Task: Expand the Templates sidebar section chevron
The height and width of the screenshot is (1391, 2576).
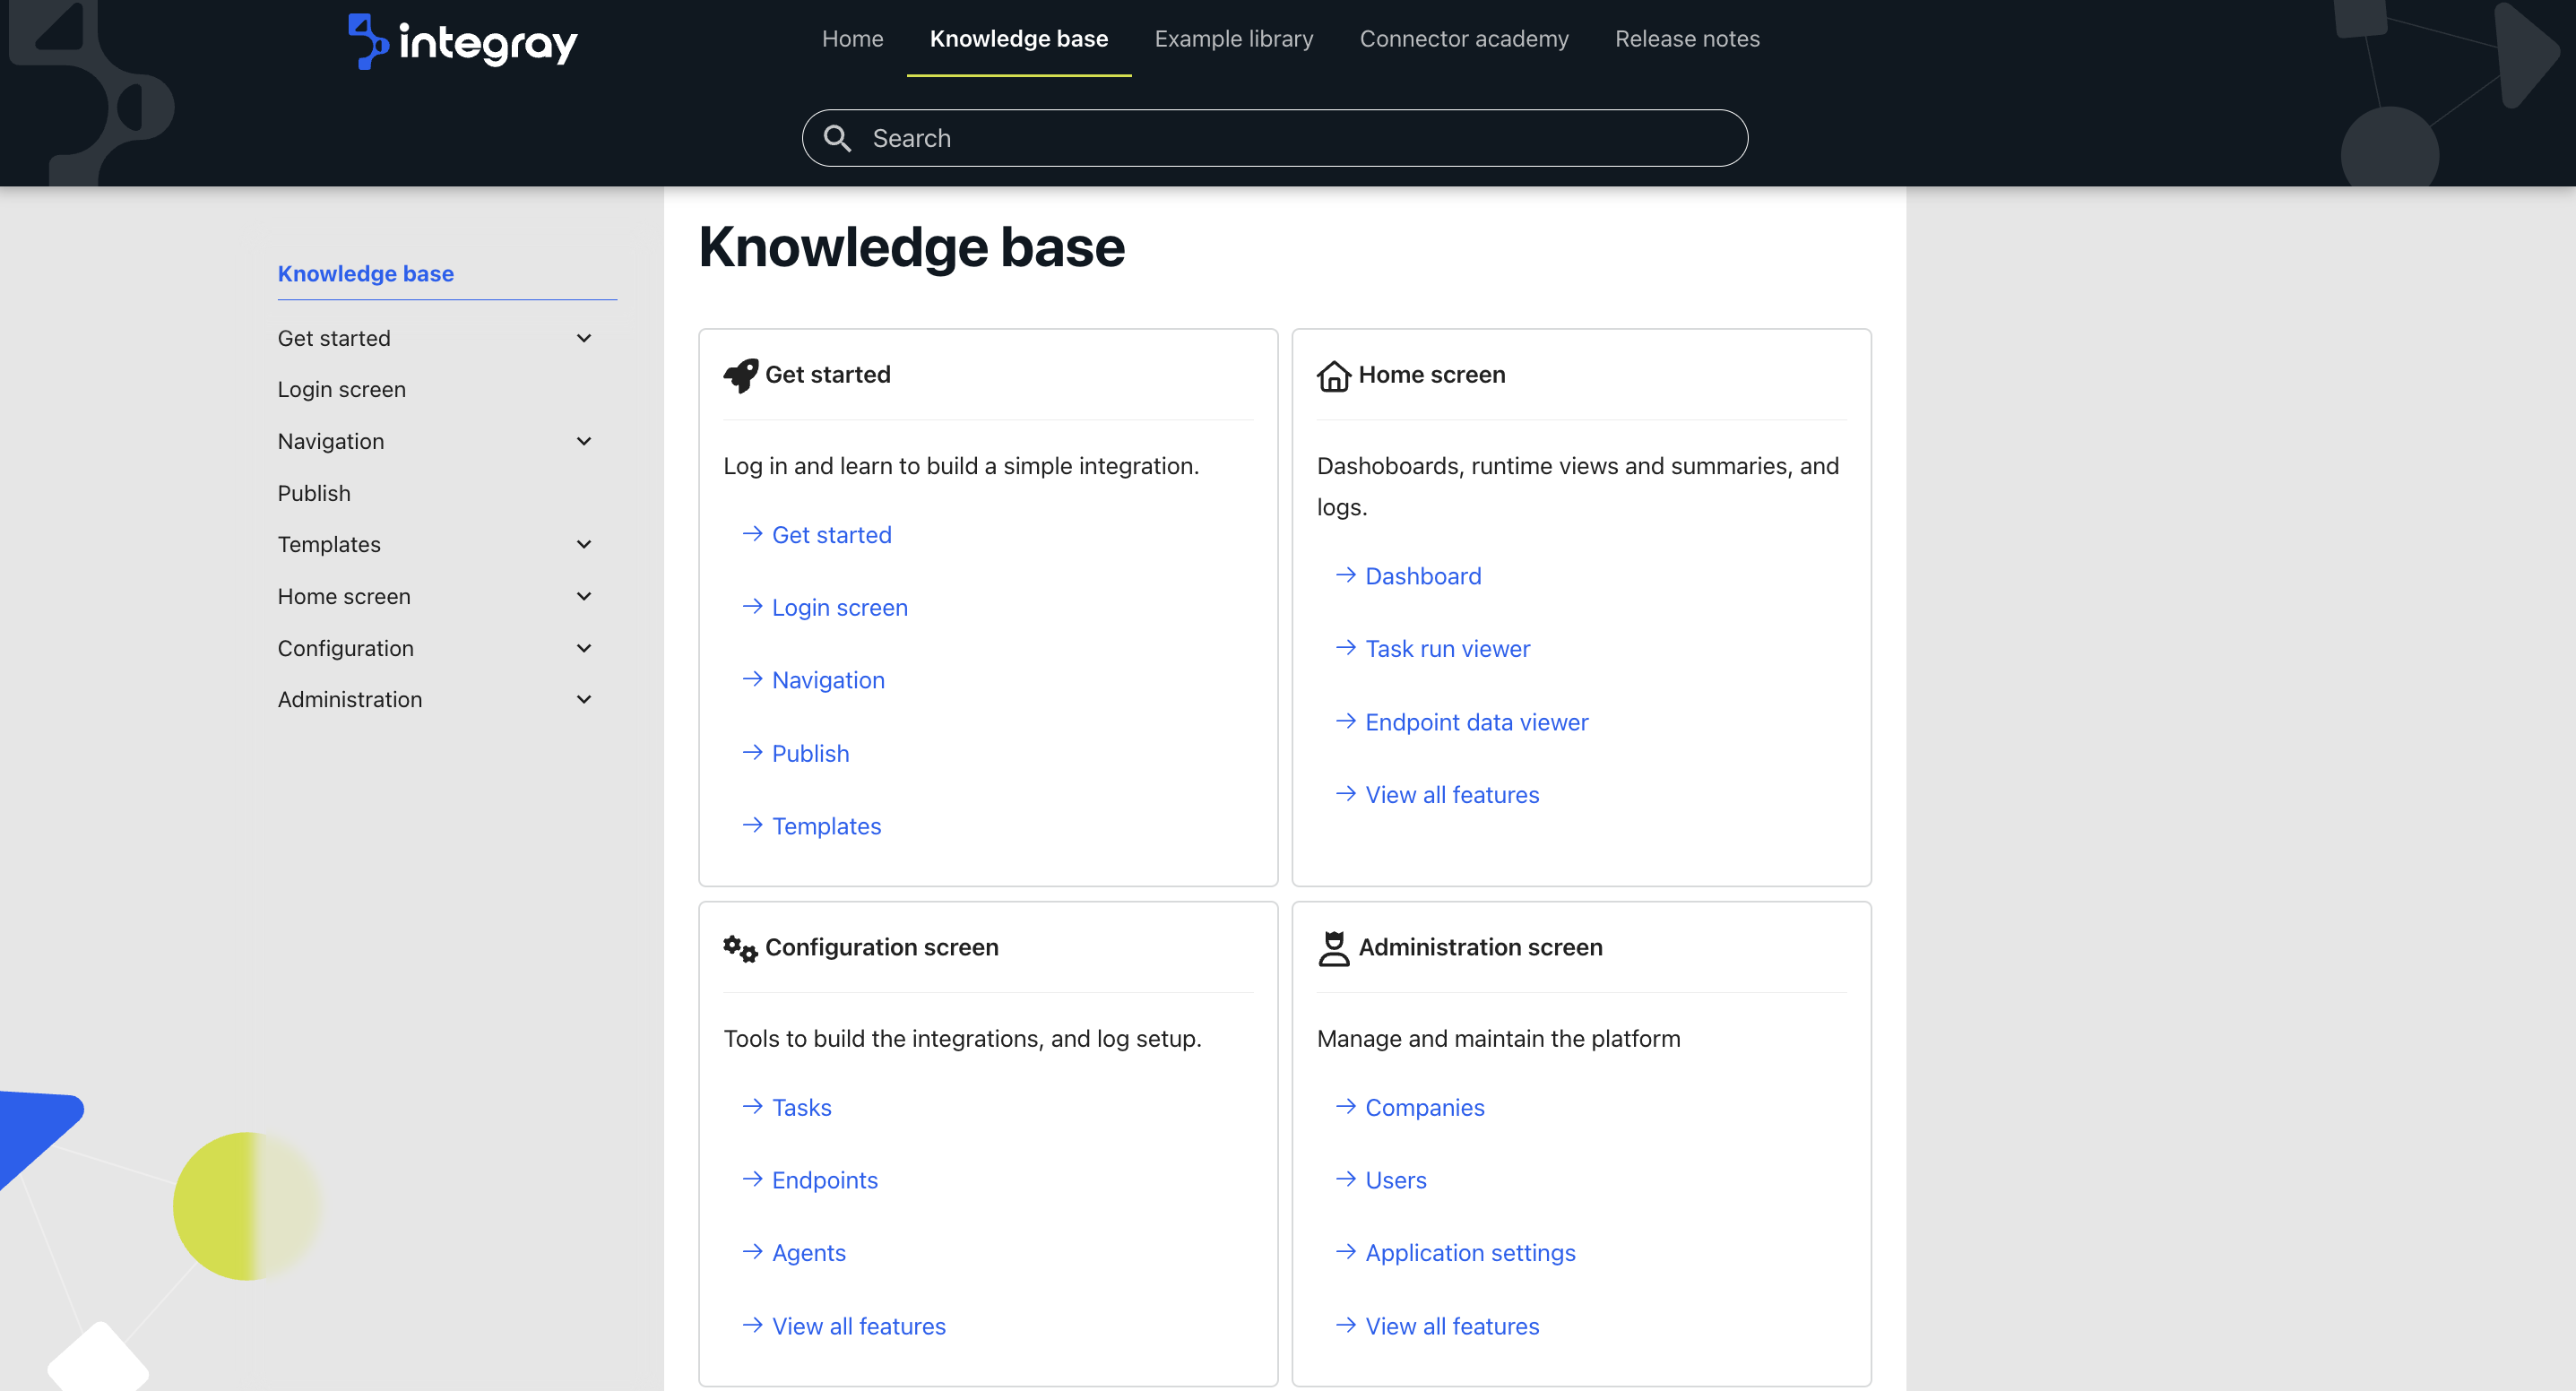Action: tap(584, 544)
